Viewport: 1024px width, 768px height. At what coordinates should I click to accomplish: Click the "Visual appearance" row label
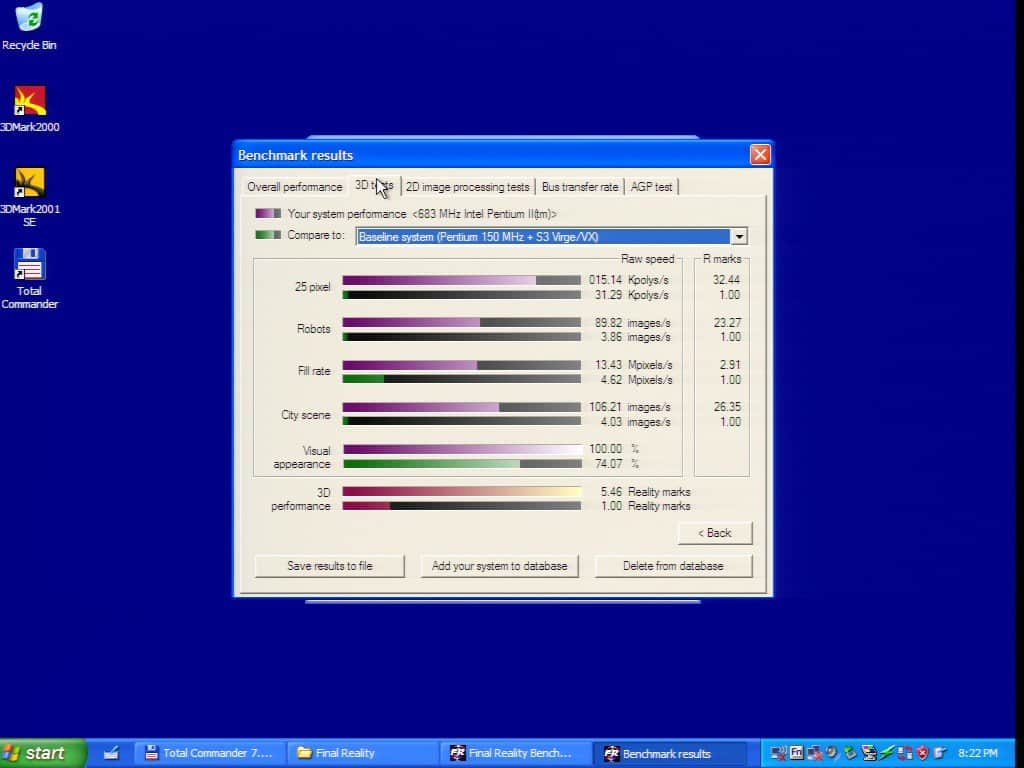point(302,457)
